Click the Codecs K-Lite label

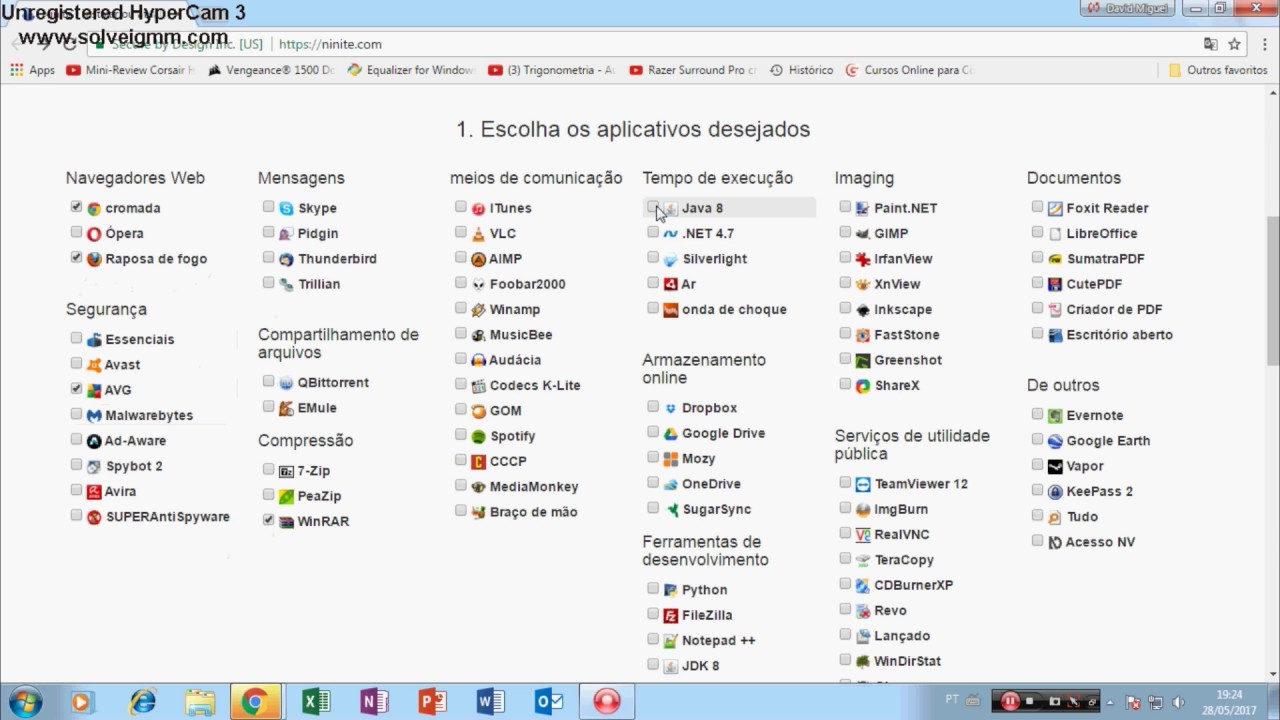click(x=535, y=385)
